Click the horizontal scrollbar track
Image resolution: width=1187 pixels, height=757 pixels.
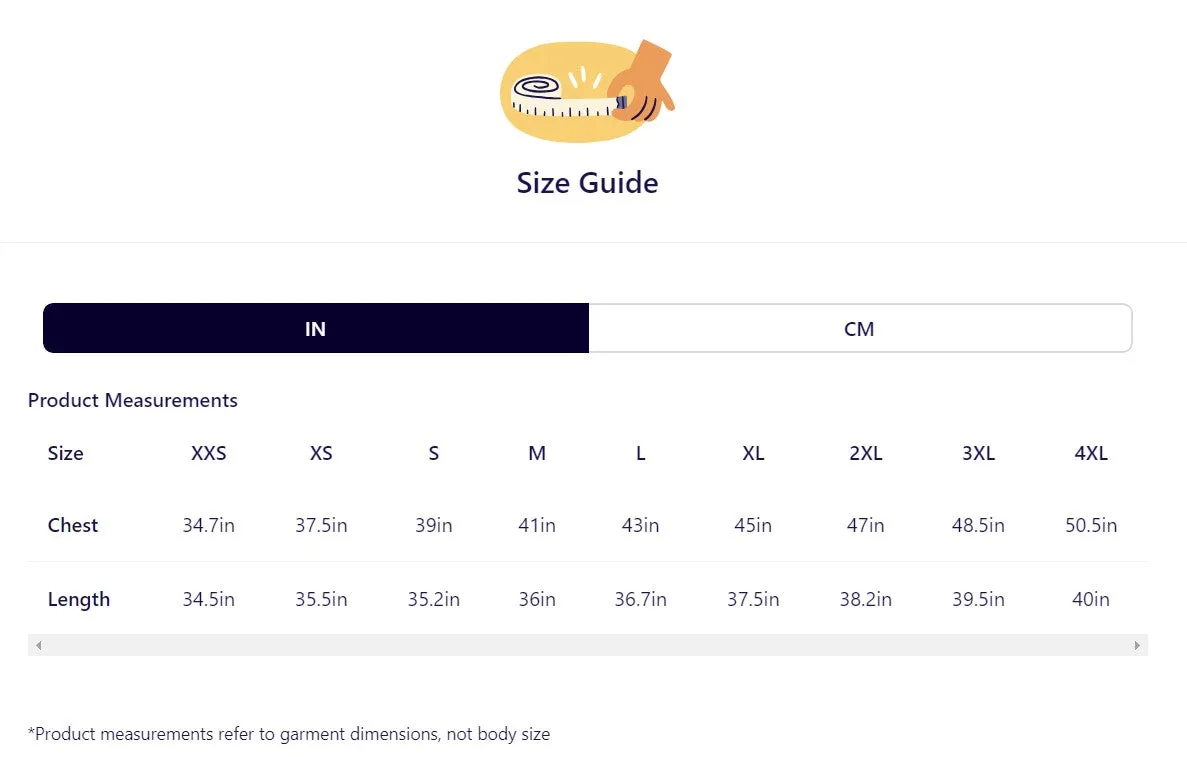(587, 645)
